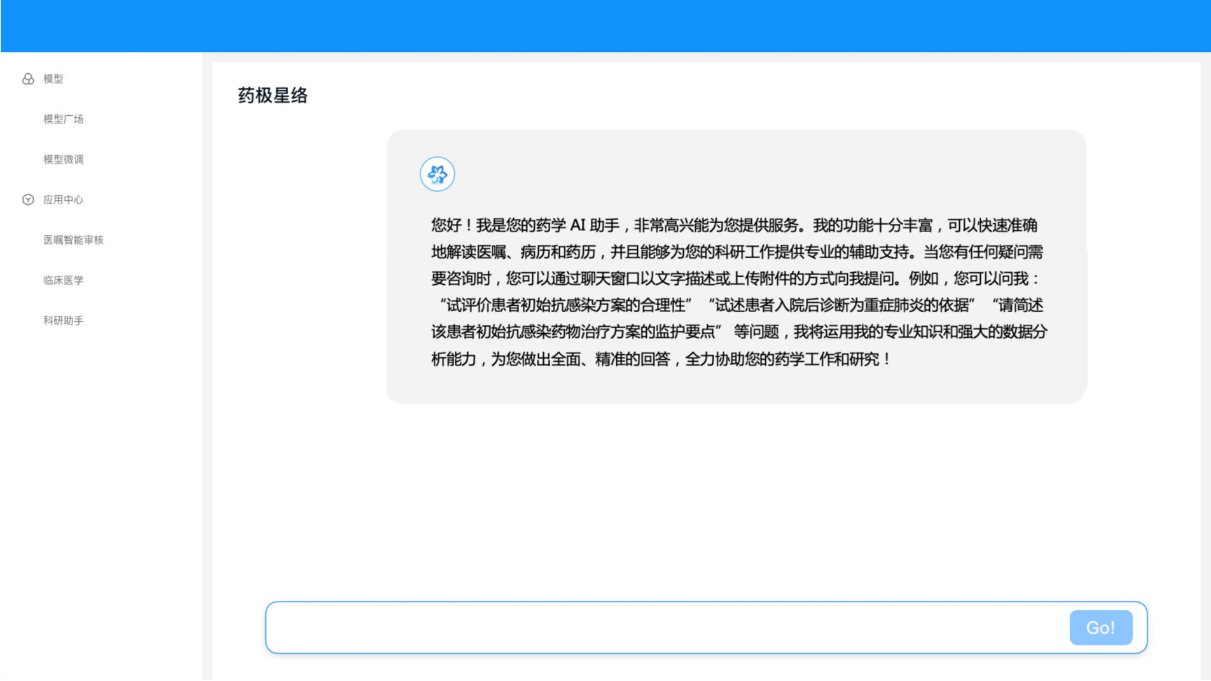The image size is (1211, 681).
Task: Select 临床医学 in the sidebar
Action: click(63, 280)
